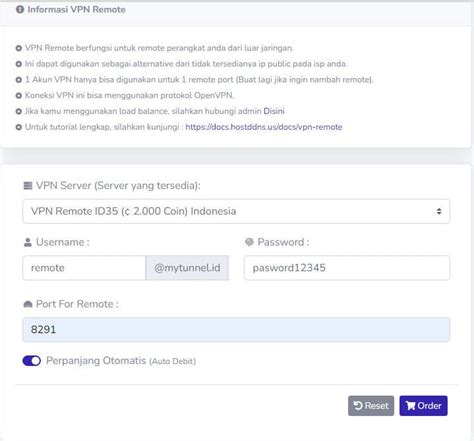Click the Perpanjang Otomatis label text
Screen dimensions: 474x441
click(x=96, y=361)
